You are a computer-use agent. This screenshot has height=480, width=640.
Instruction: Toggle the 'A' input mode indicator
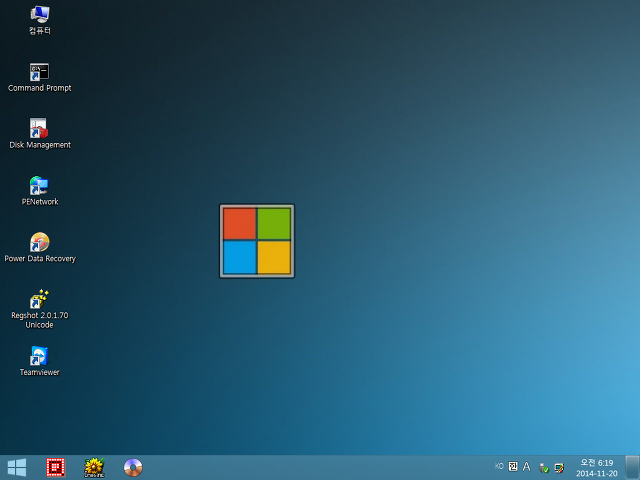pyautogui.click(x=527, y=466)
